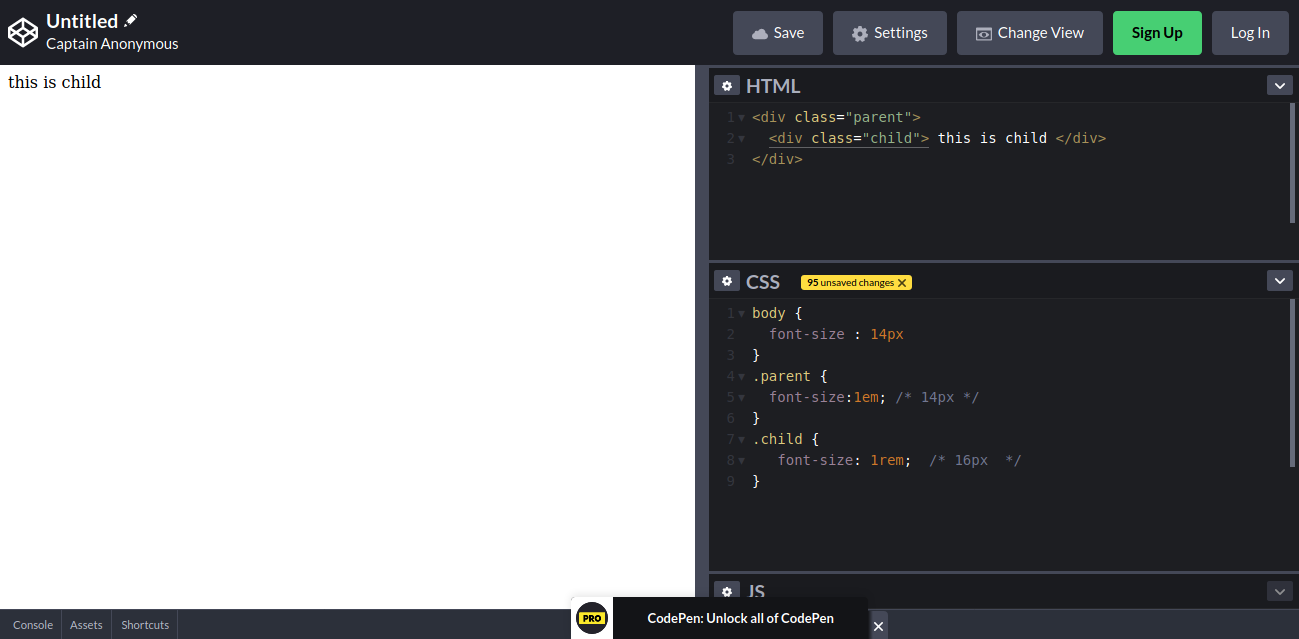Screen dimensions: 1299x639
Task: Click the CodePen logo
Action: [23, 32]
